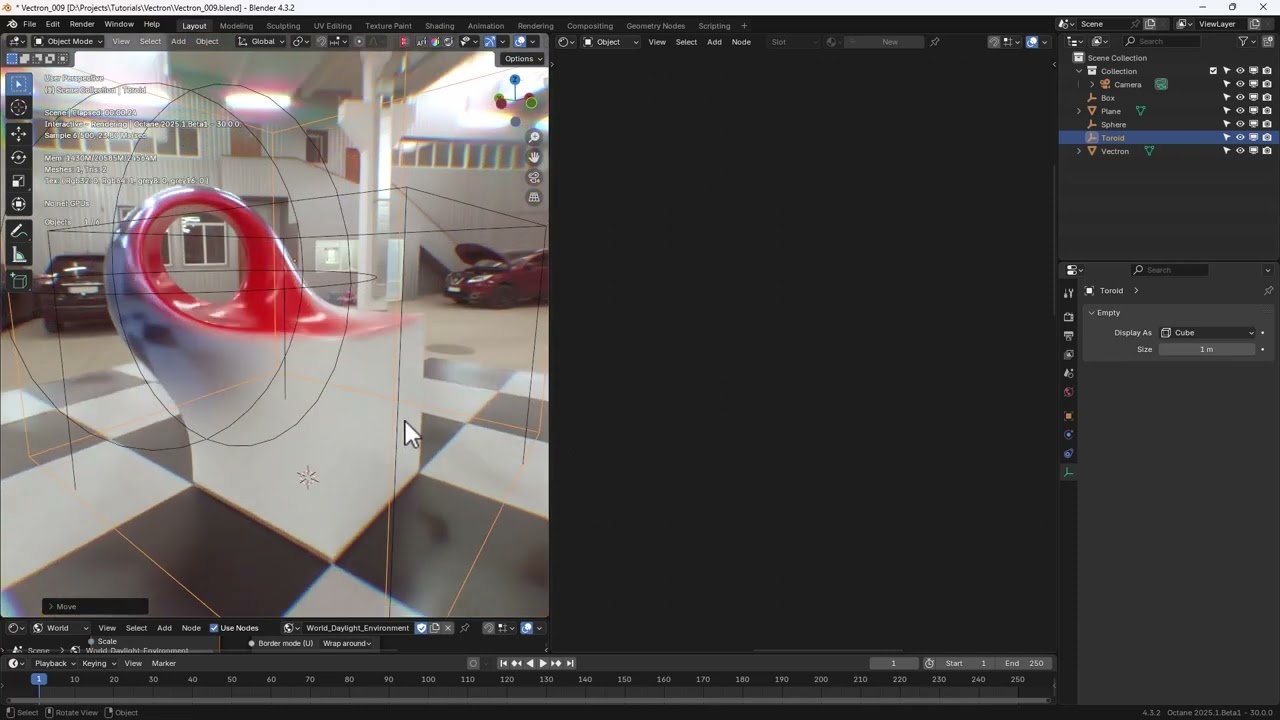Image resolution: width=1280 pixels, height=720 pixels.
Task: Open the Tool properties tab
Action: (1068, 293)
